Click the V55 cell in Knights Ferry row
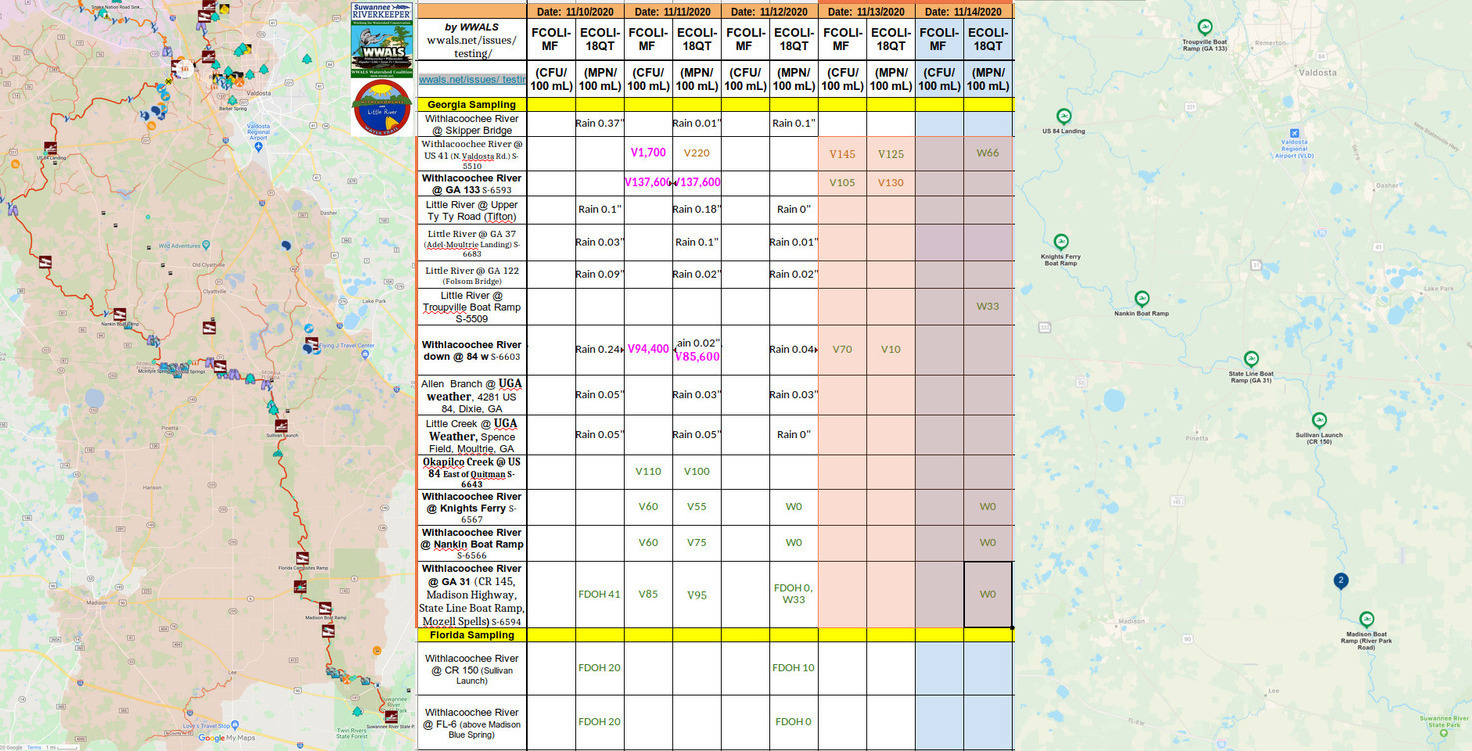Viewport: 1472px width, 751px height. (x=696, y=507)
